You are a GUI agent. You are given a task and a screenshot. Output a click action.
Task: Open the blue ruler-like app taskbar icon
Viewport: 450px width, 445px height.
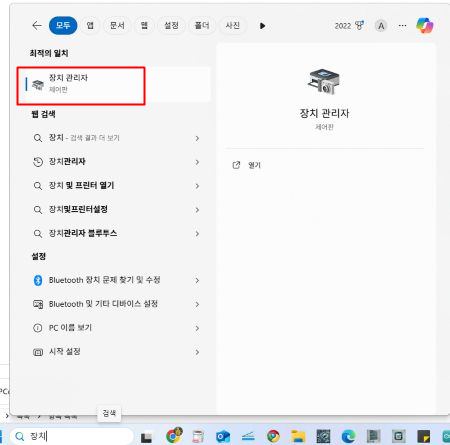[248, 436]
